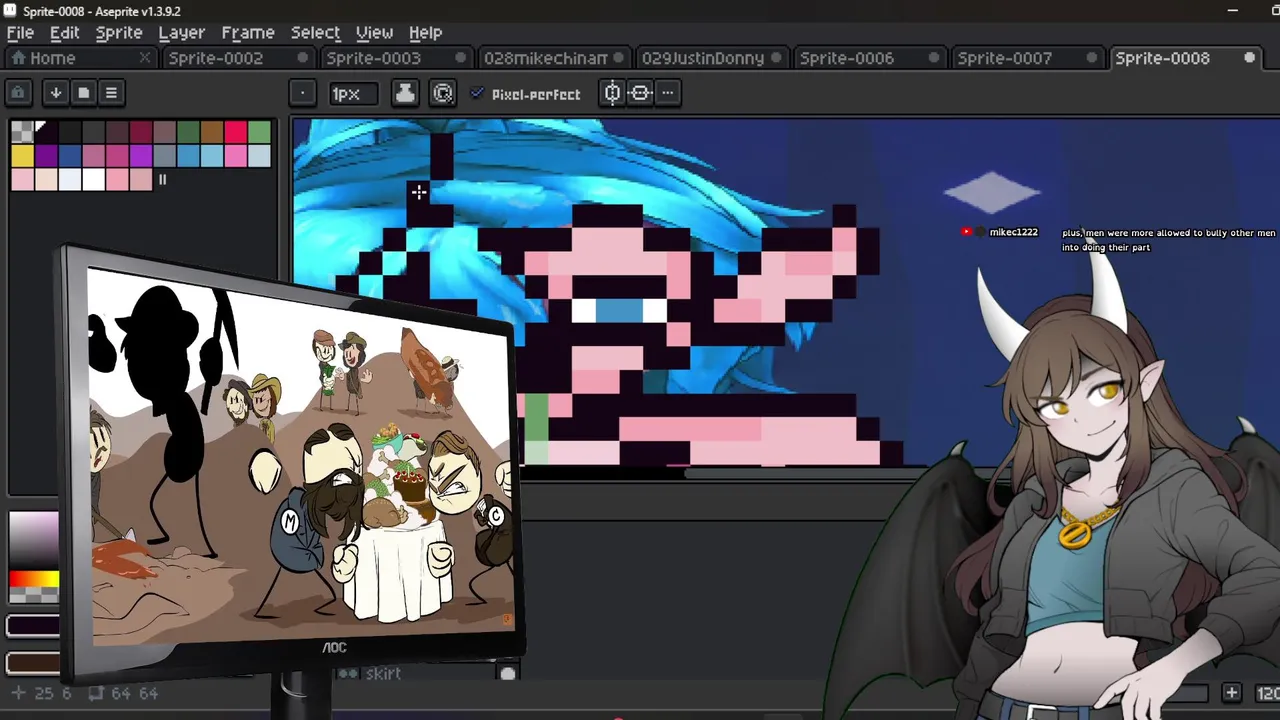Open the Help menu

425,32
